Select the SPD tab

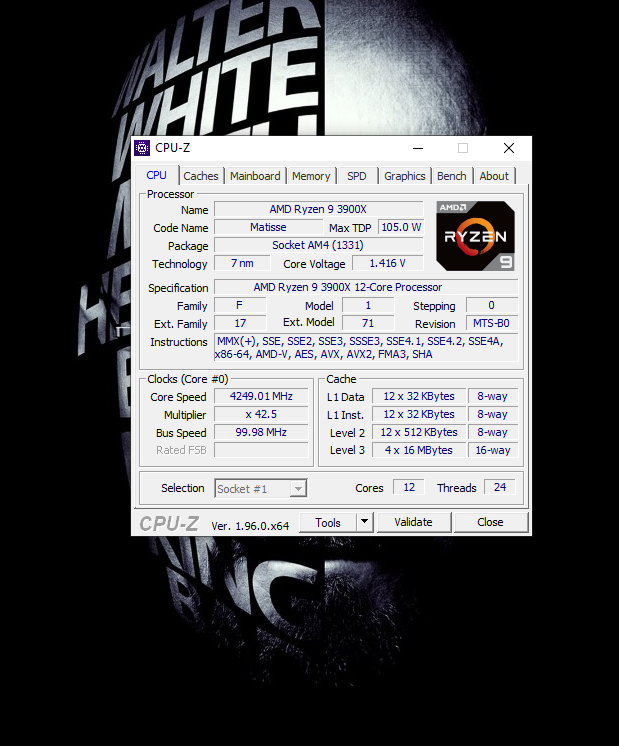pyautogui.click(x=357, y=176)
